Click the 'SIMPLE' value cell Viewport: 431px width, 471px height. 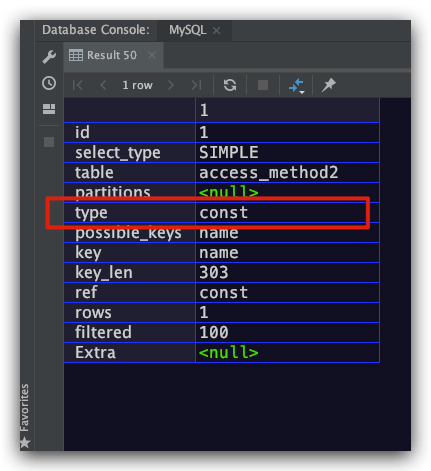287,153
